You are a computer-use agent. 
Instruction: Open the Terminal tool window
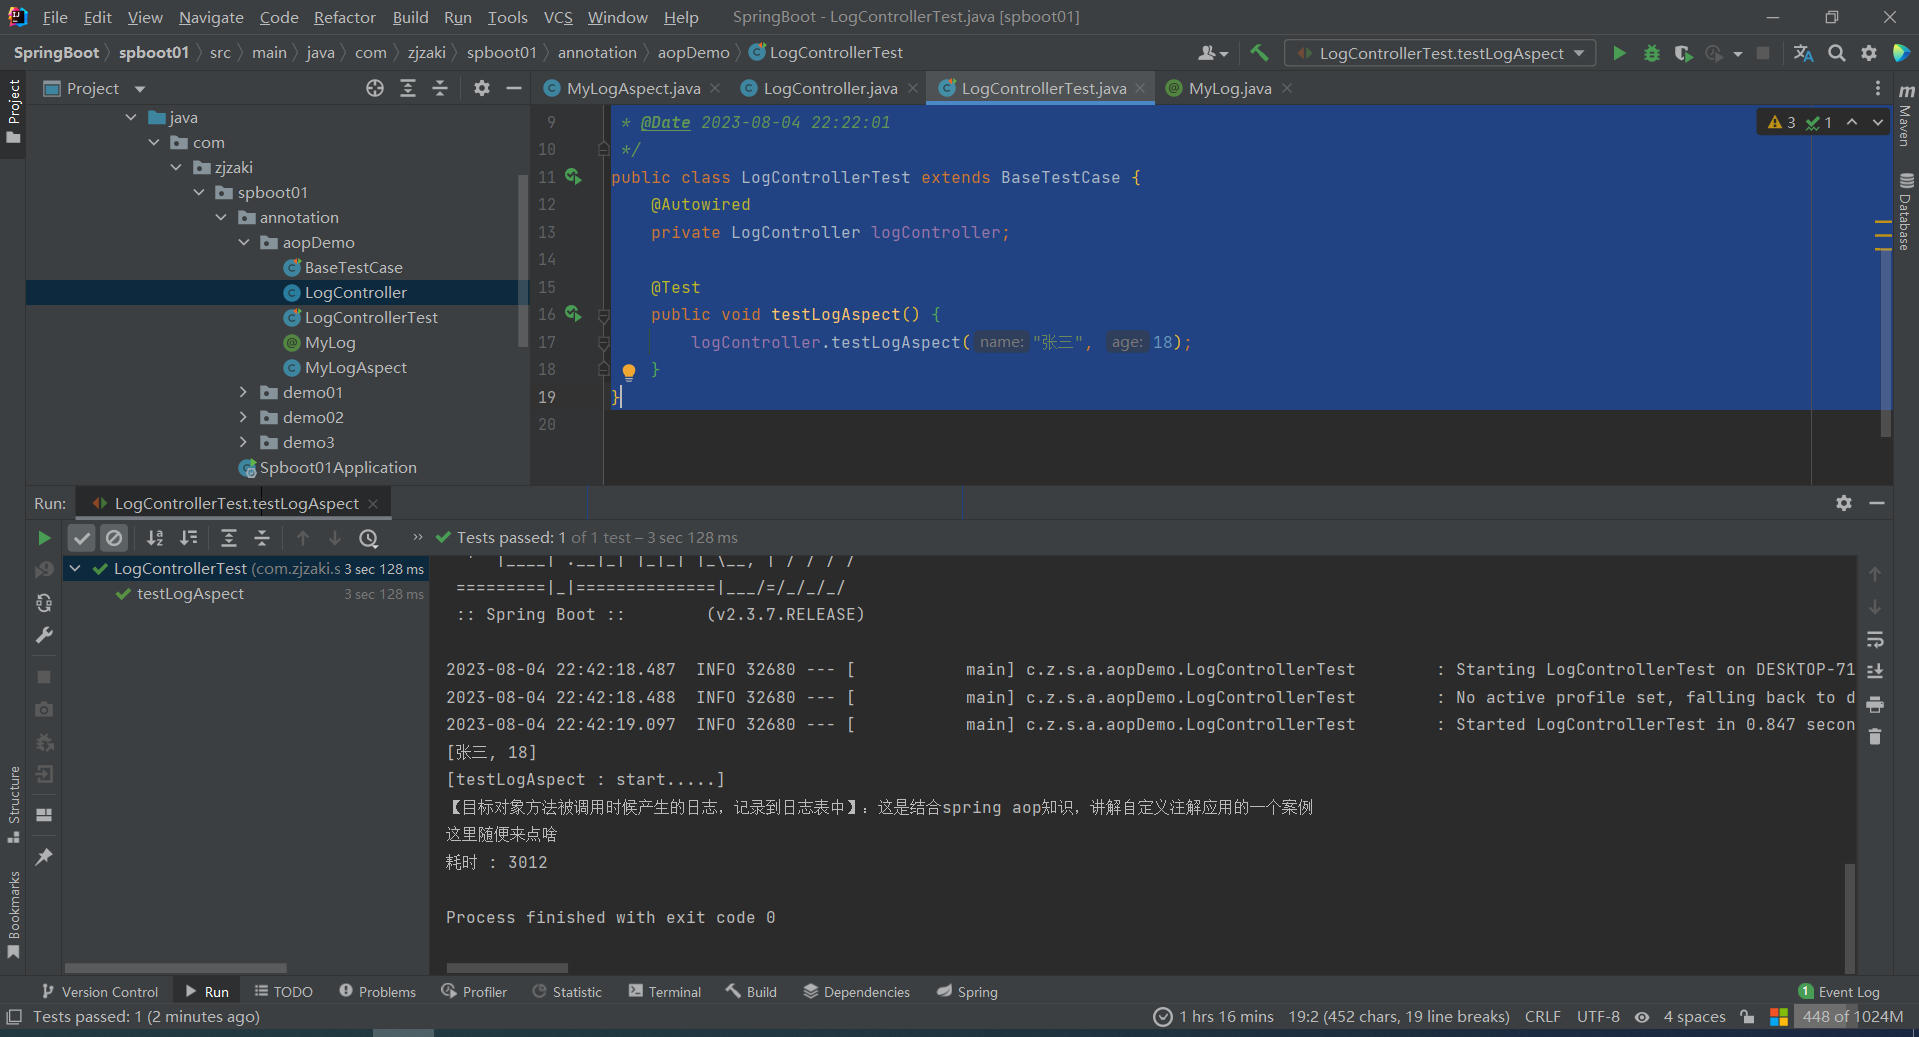tap(665, 992)
